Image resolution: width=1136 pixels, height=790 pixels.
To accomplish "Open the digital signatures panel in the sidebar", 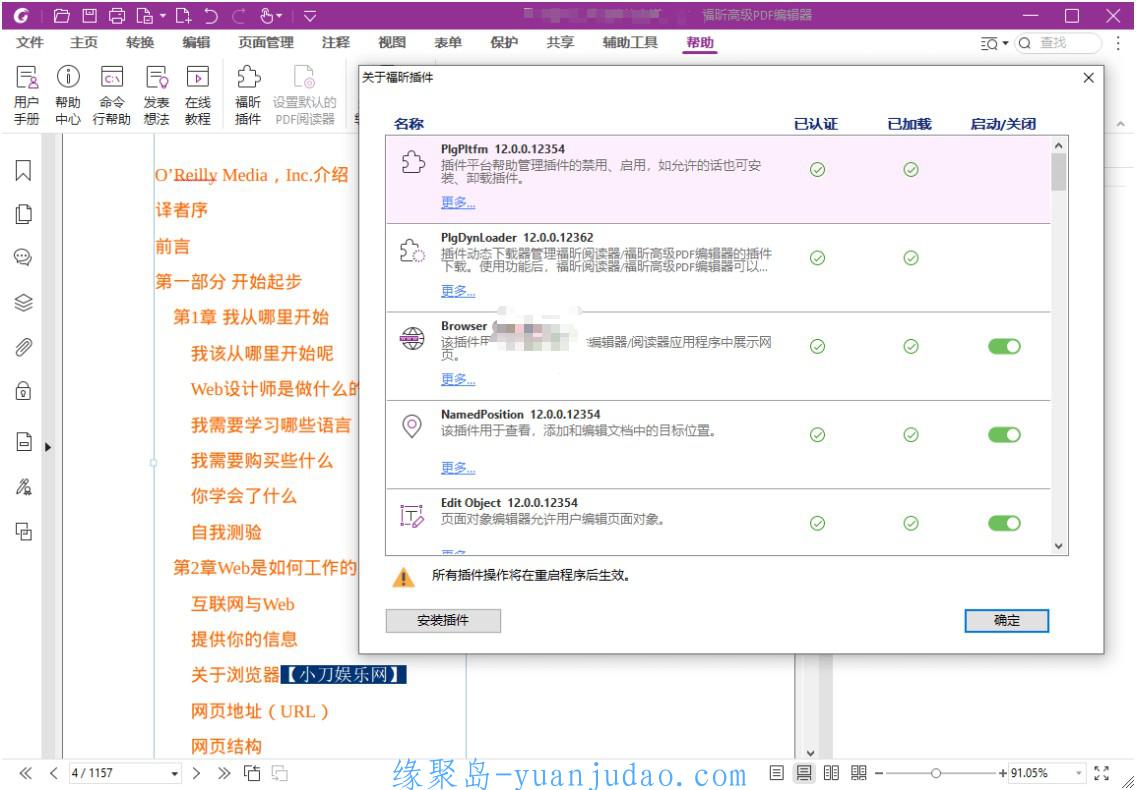I will tap(23, 486).
